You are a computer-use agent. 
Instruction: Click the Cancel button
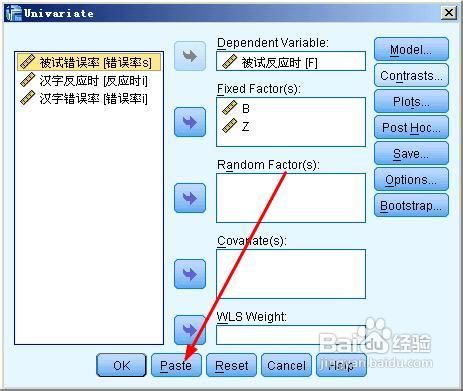tap(286, 365)
